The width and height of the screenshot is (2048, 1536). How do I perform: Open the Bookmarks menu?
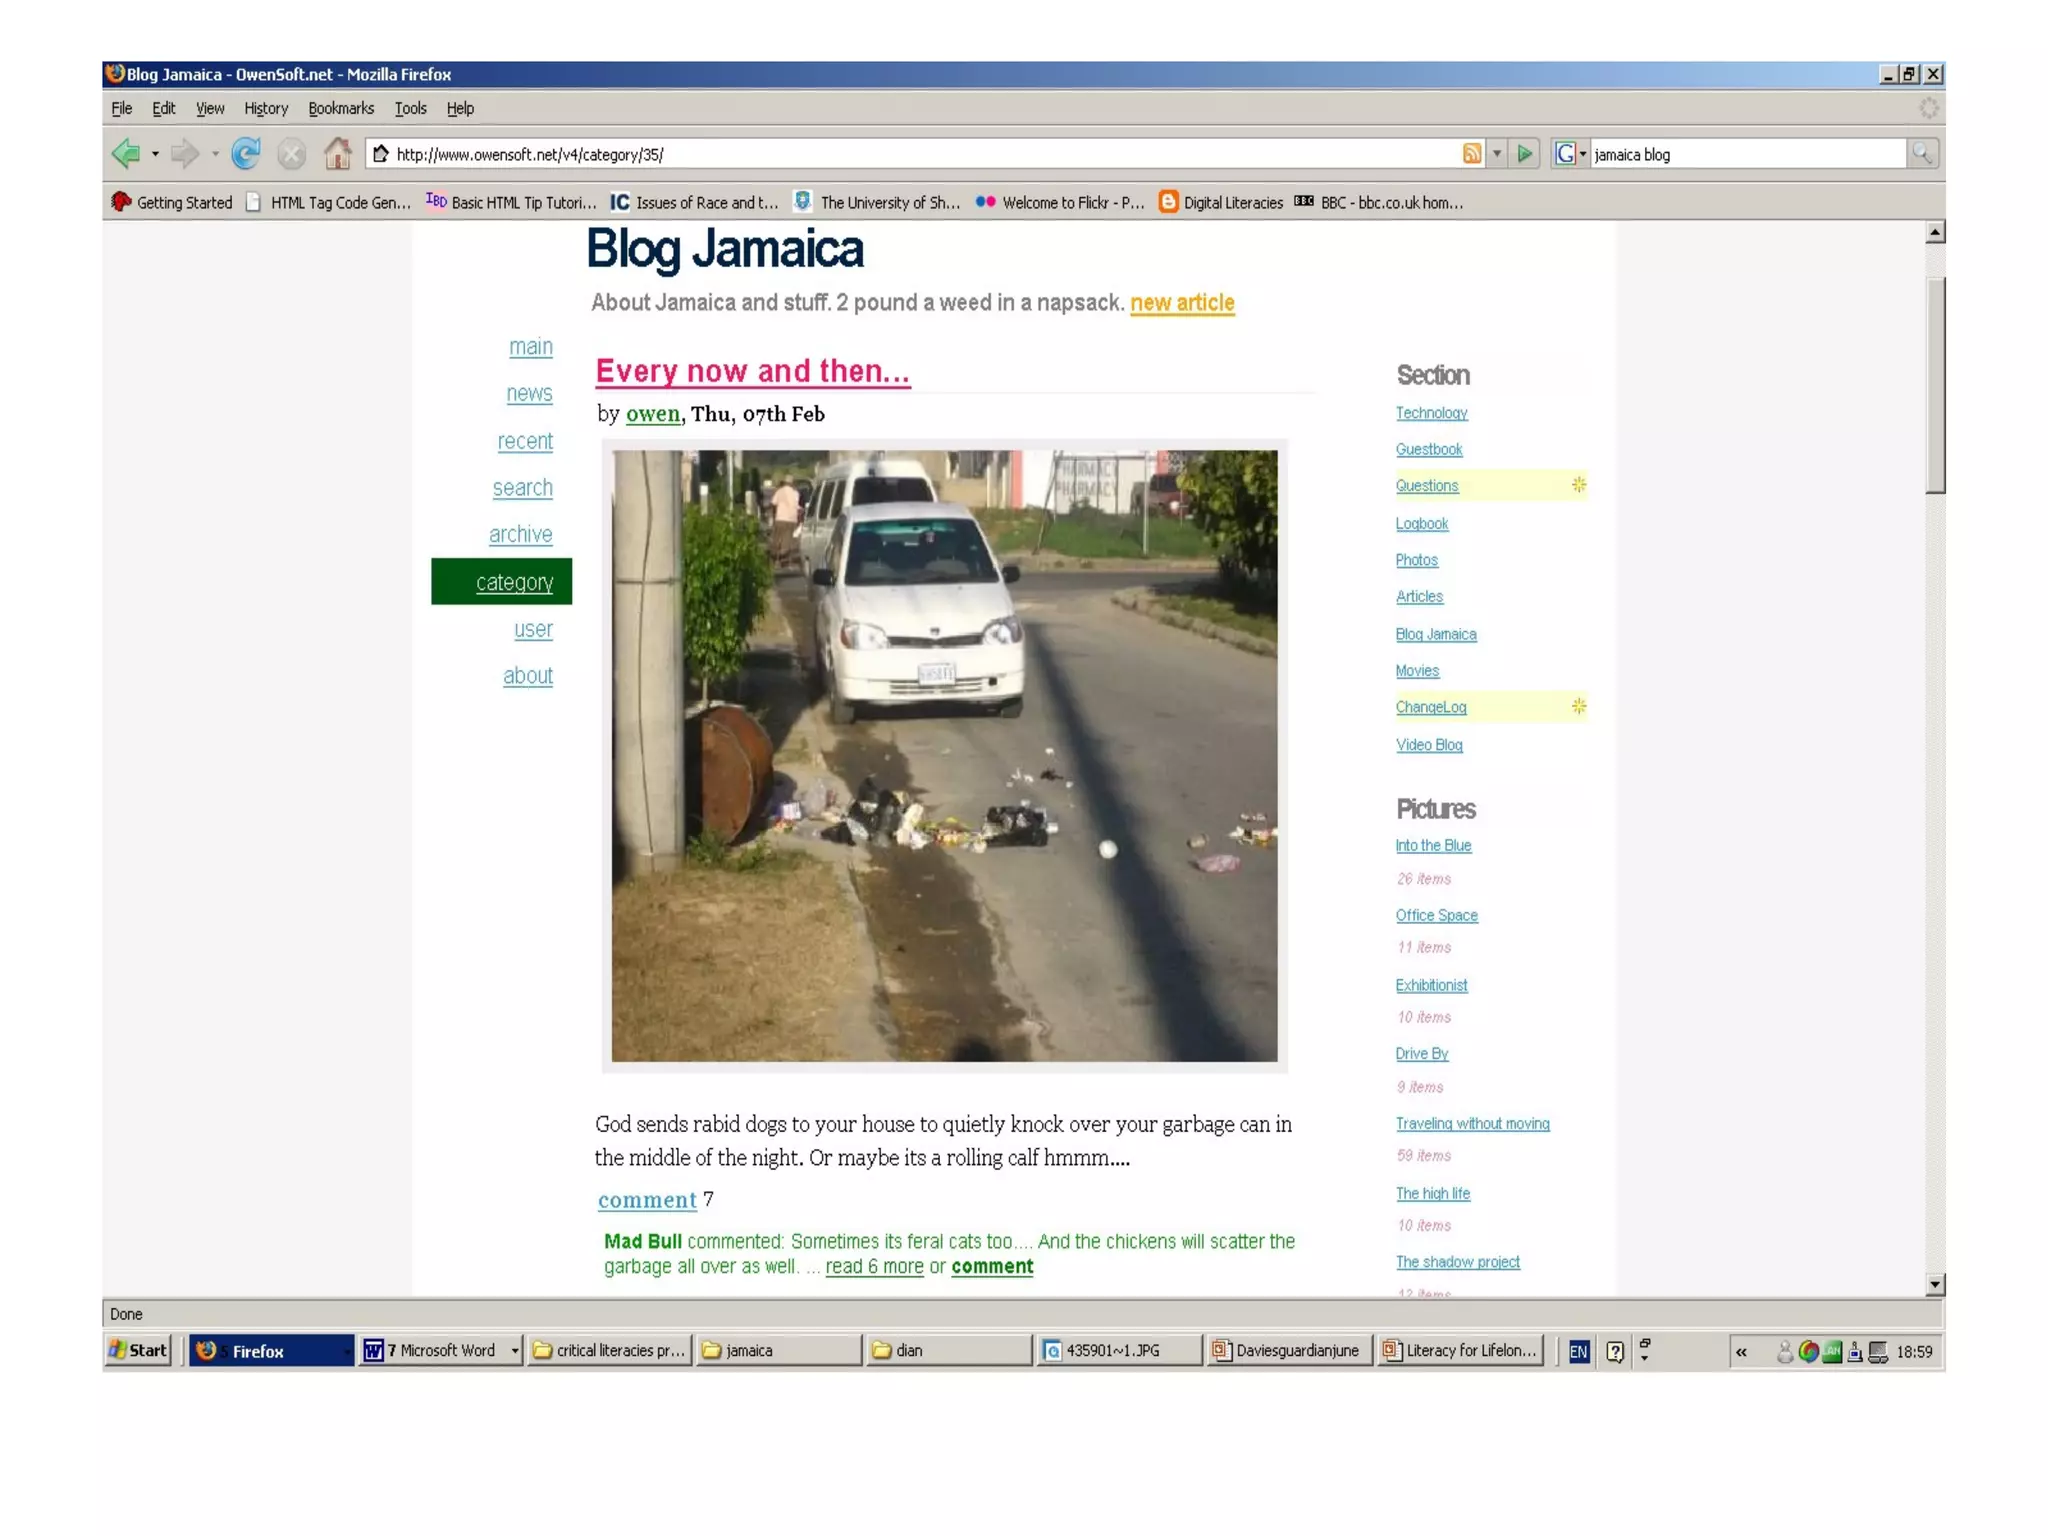341,108
